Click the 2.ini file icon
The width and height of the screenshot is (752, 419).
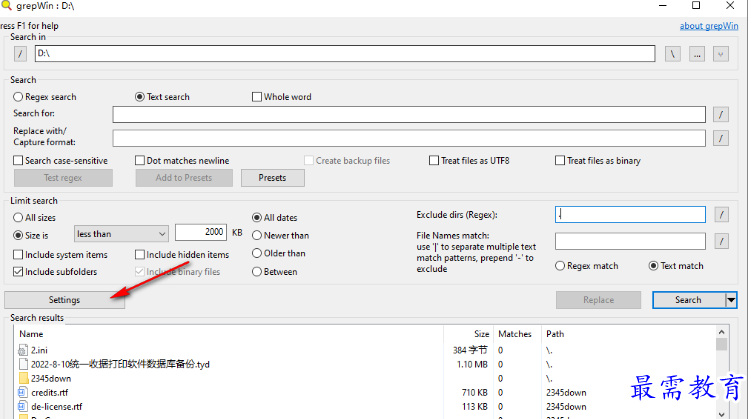23,350
